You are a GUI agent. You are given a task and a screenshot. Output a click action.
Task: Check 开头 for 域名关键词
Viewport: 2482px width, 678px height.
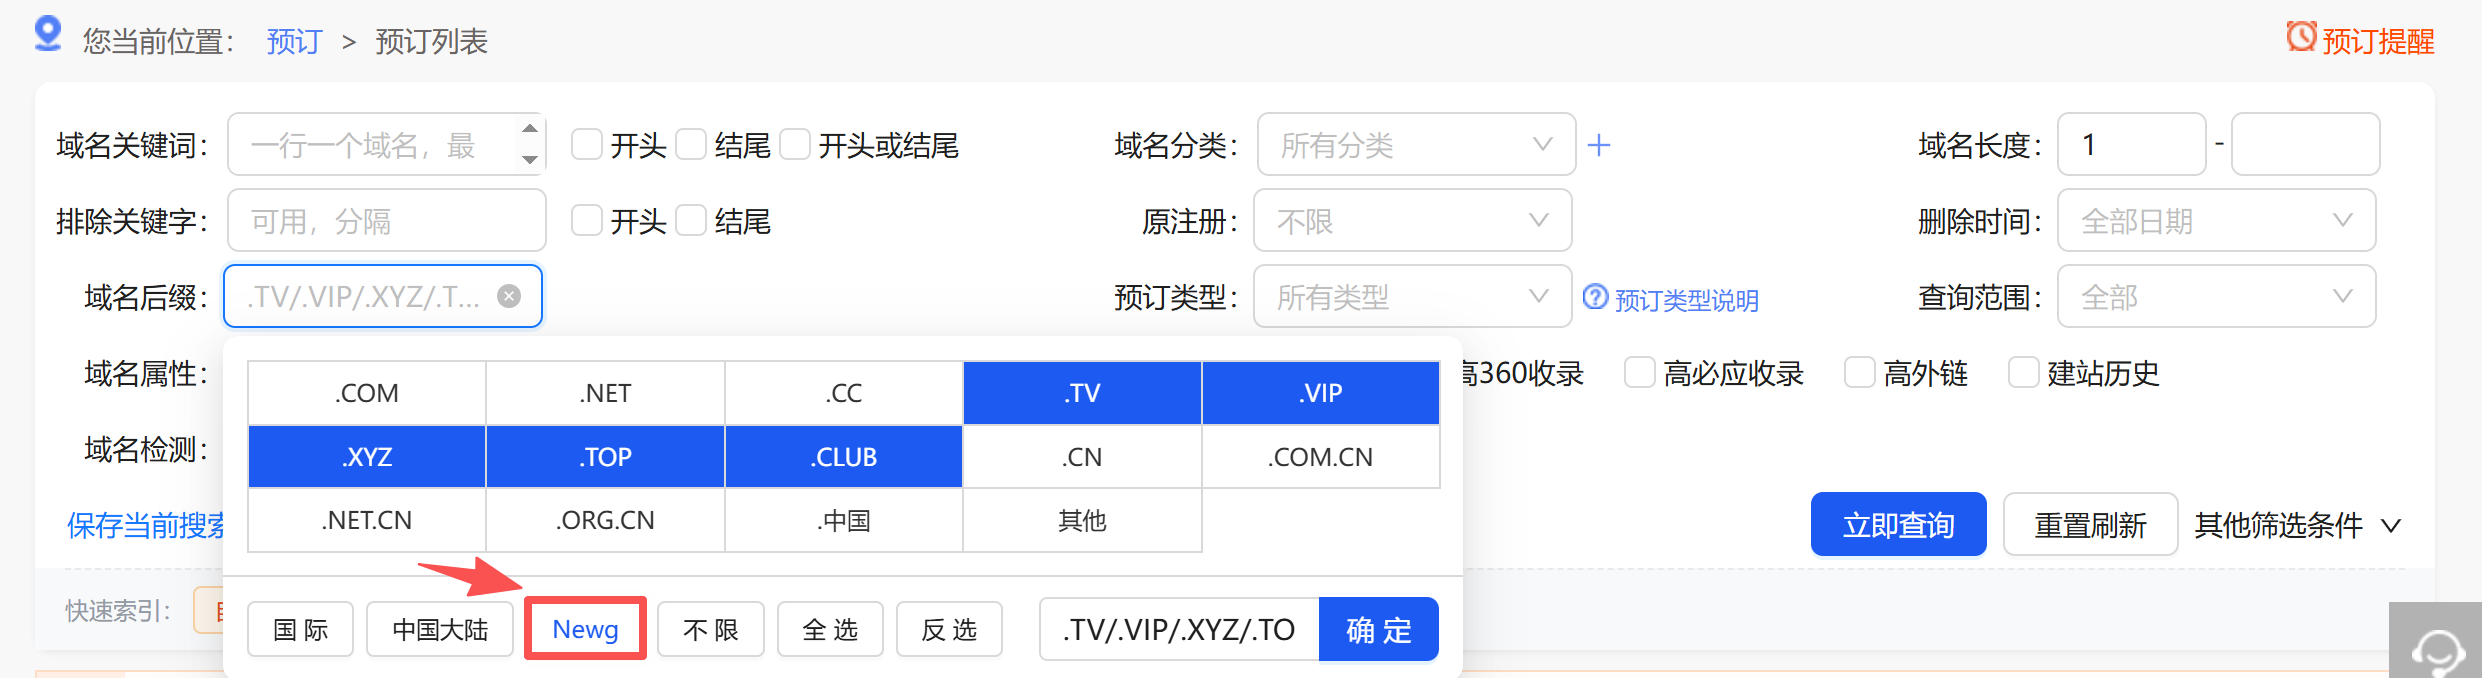tap(587, 144)
